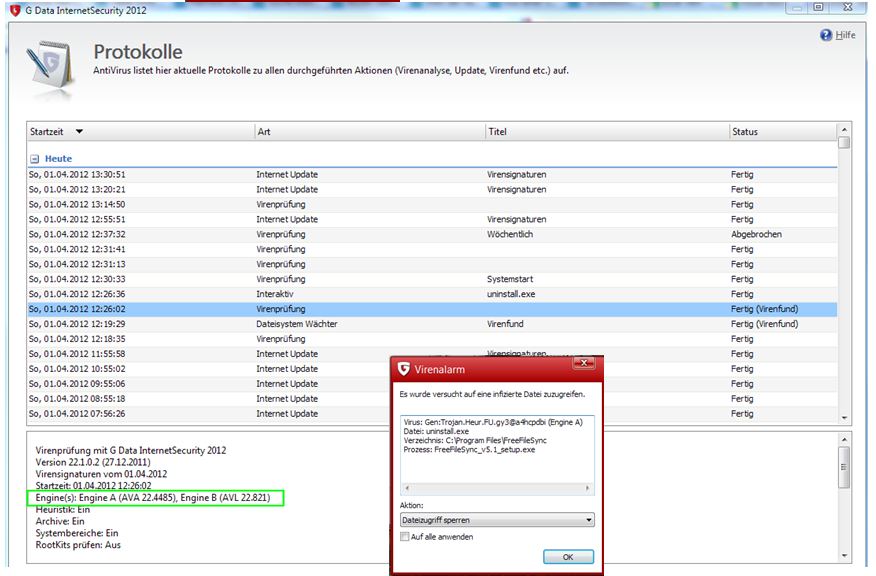Select the 13:30:51 Internet Update entry
The image size is (876, 576).
(432, 174)
